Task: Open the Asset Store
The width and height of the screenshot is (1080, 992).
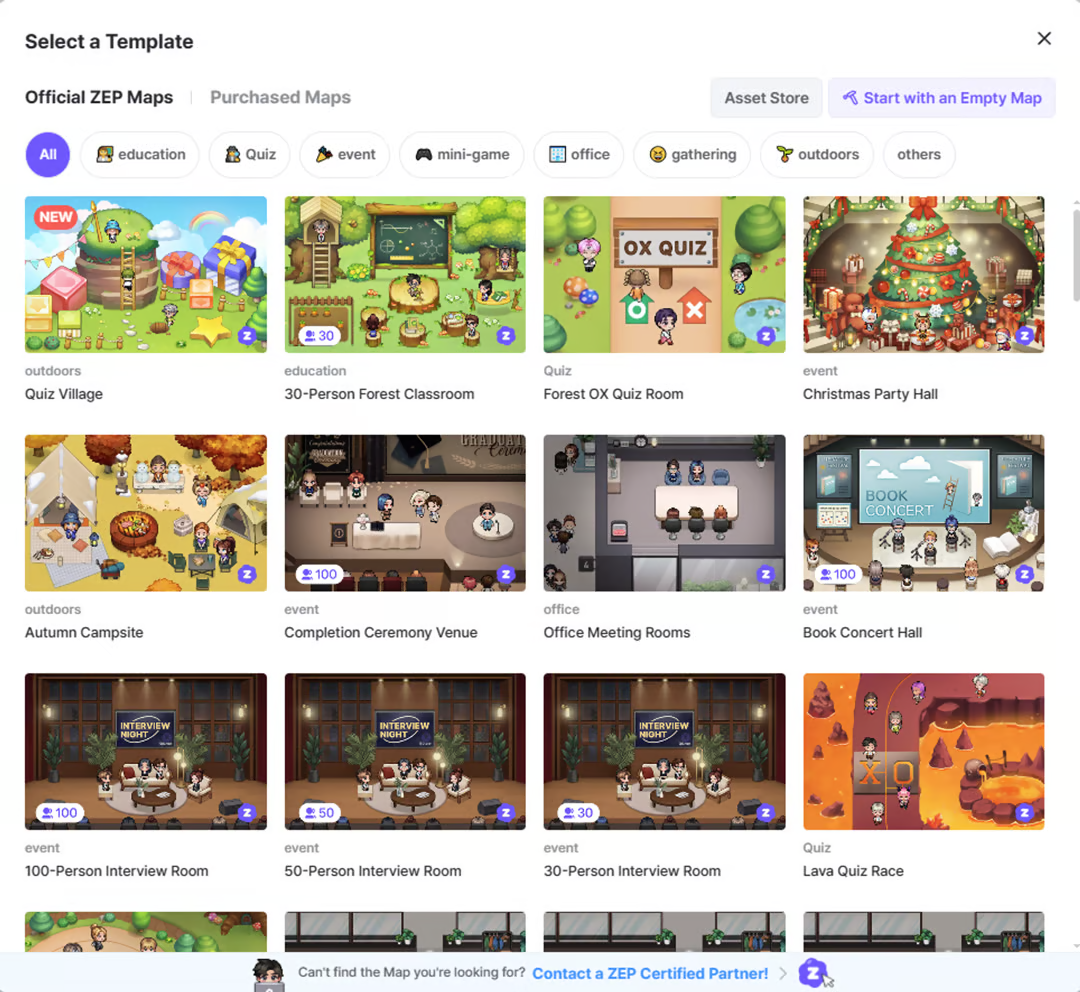Action: (766, 98)
